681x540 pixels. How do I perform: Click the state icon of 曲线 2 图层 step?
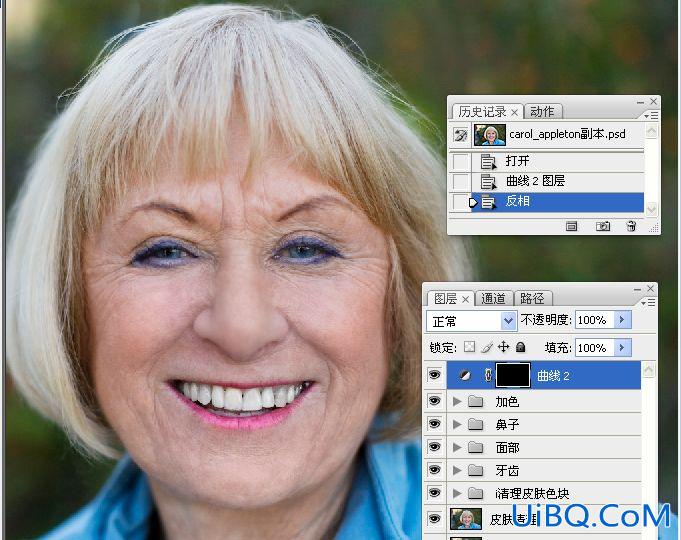[488, 182]
